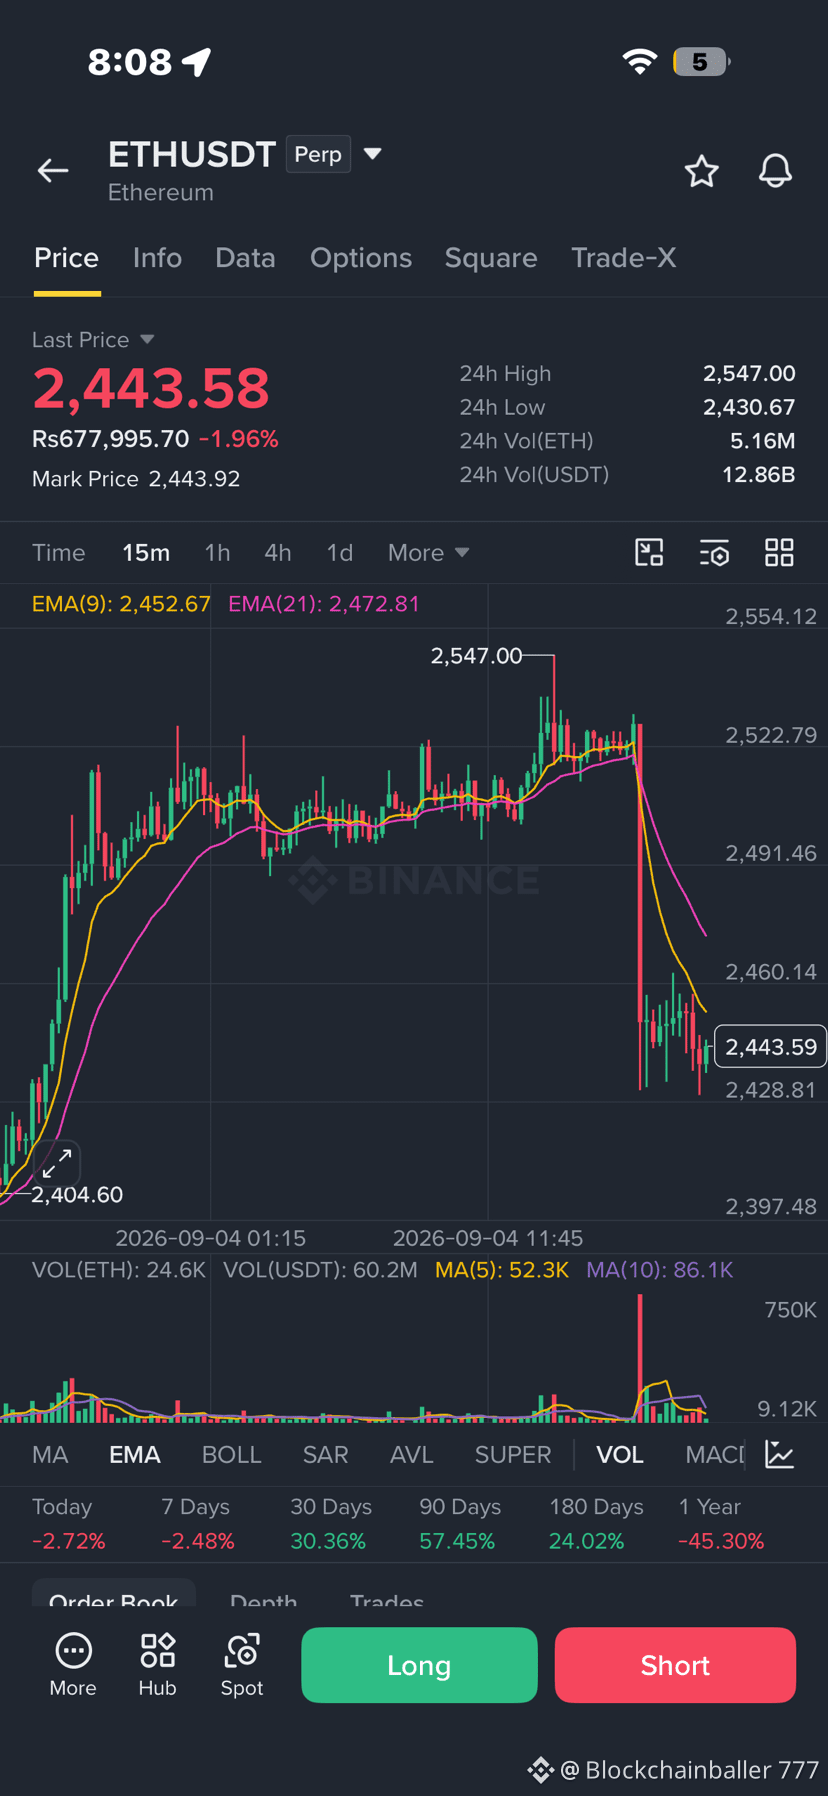Select the 1h timeframe

click(217, 552)
